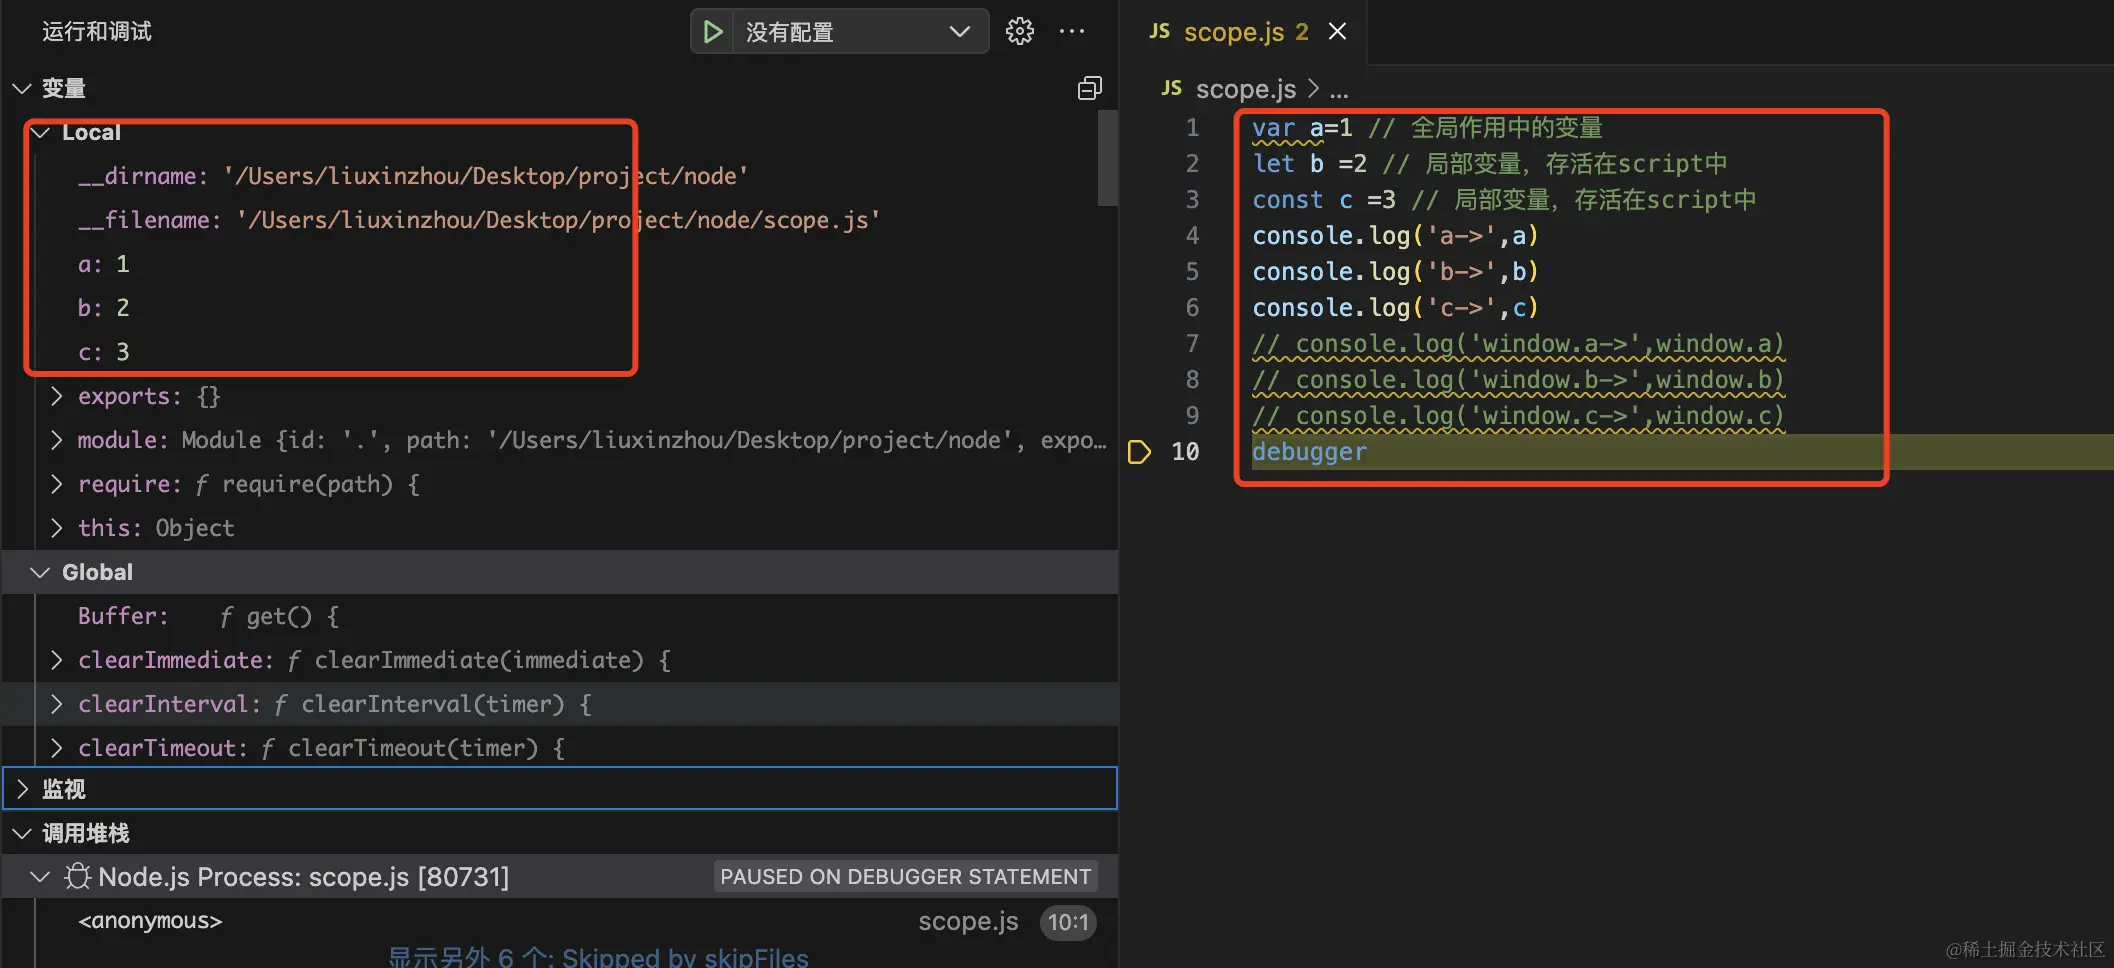The width and height of the screenshot is (2114, 968).
Task: Expand the module variable
Action: (56, 441)
